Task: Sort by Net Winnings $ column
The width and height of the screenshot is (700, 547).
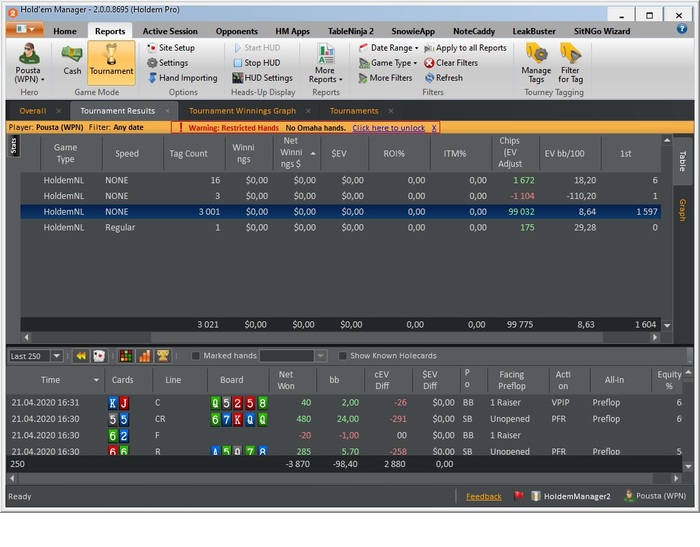Action: pyautogui.click(x=297, y=153)
